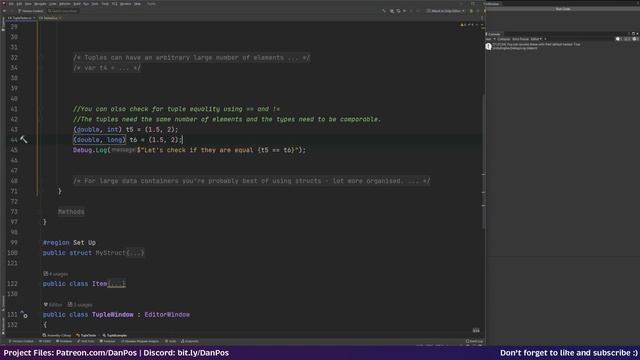
Task: Click the editor view icon at bottom-right of code
Action: click(476, 330)
